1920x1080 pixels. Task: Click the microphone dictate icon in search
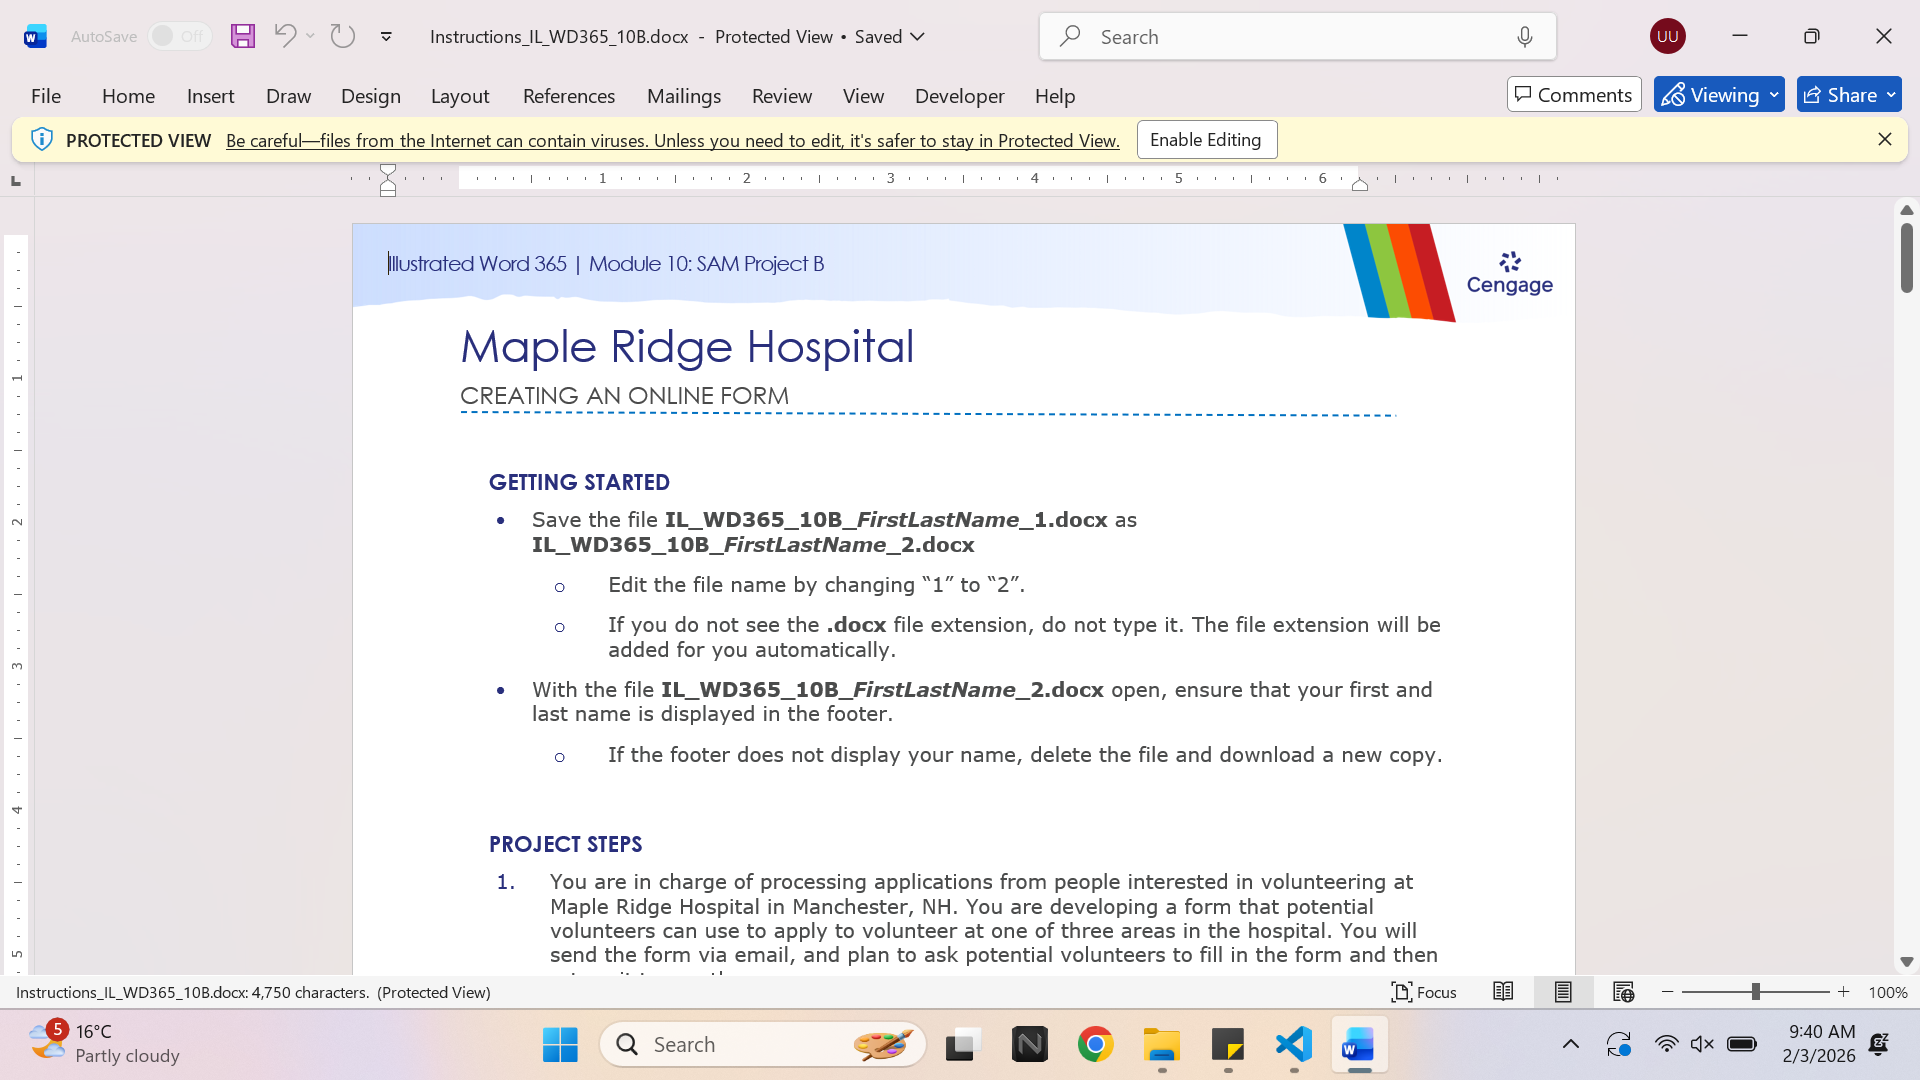point(1524,37)
